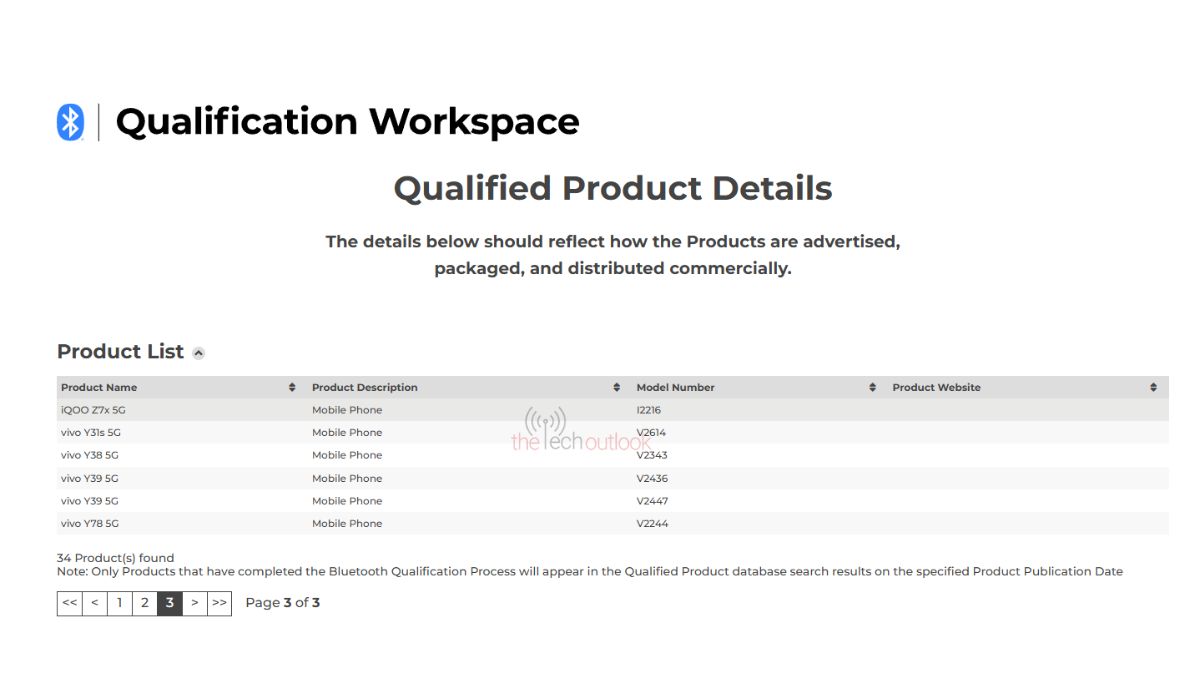Click model number V2343
Image resolution: width=1200 pixels, height=675 pixels.
tap(652, 455)
